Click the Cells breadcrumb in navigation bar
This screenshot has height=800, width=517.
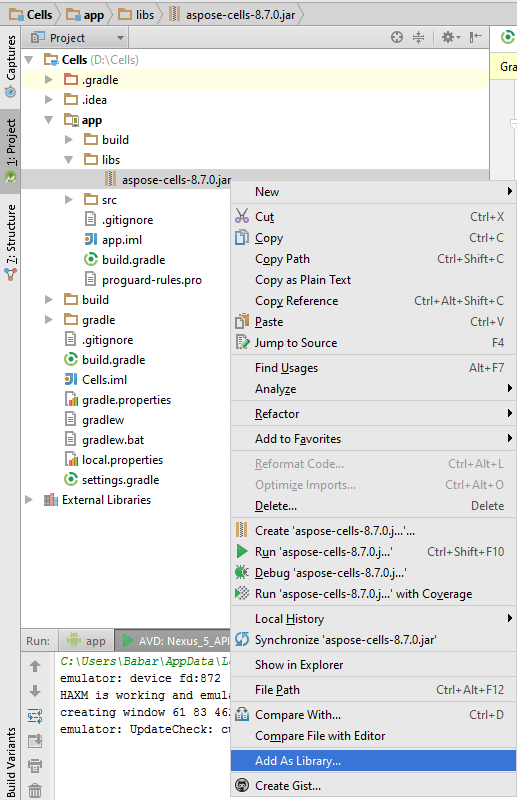coord(31,15)
